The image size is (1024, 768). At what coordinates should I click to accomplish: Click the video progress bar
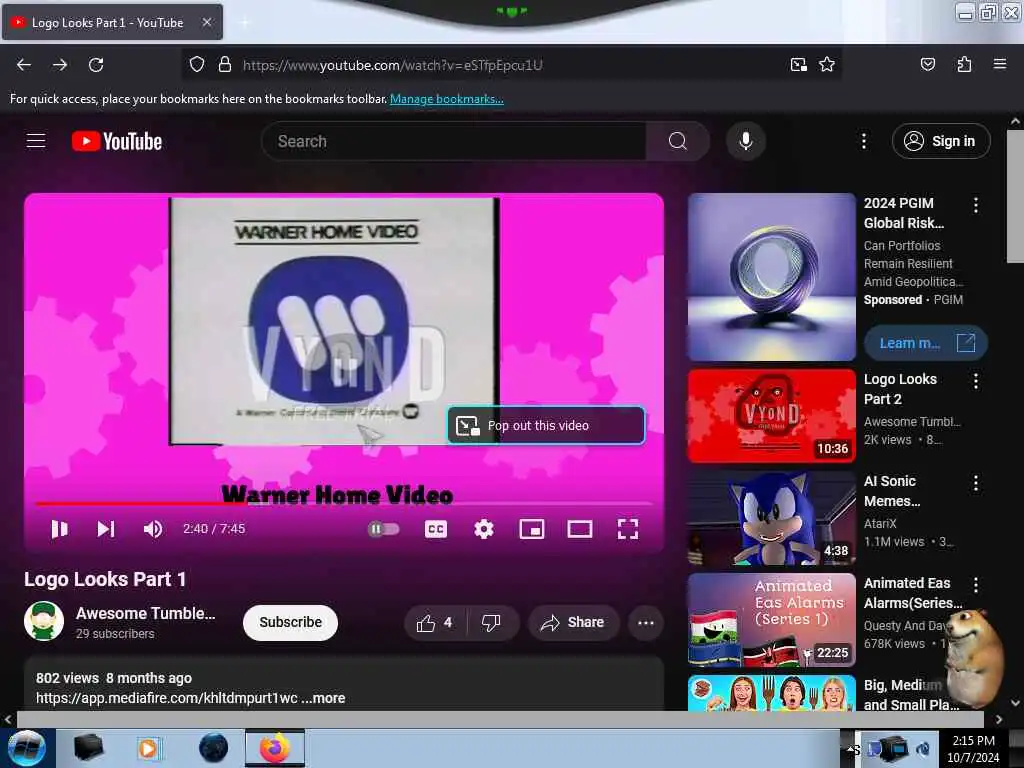(344, 504)
